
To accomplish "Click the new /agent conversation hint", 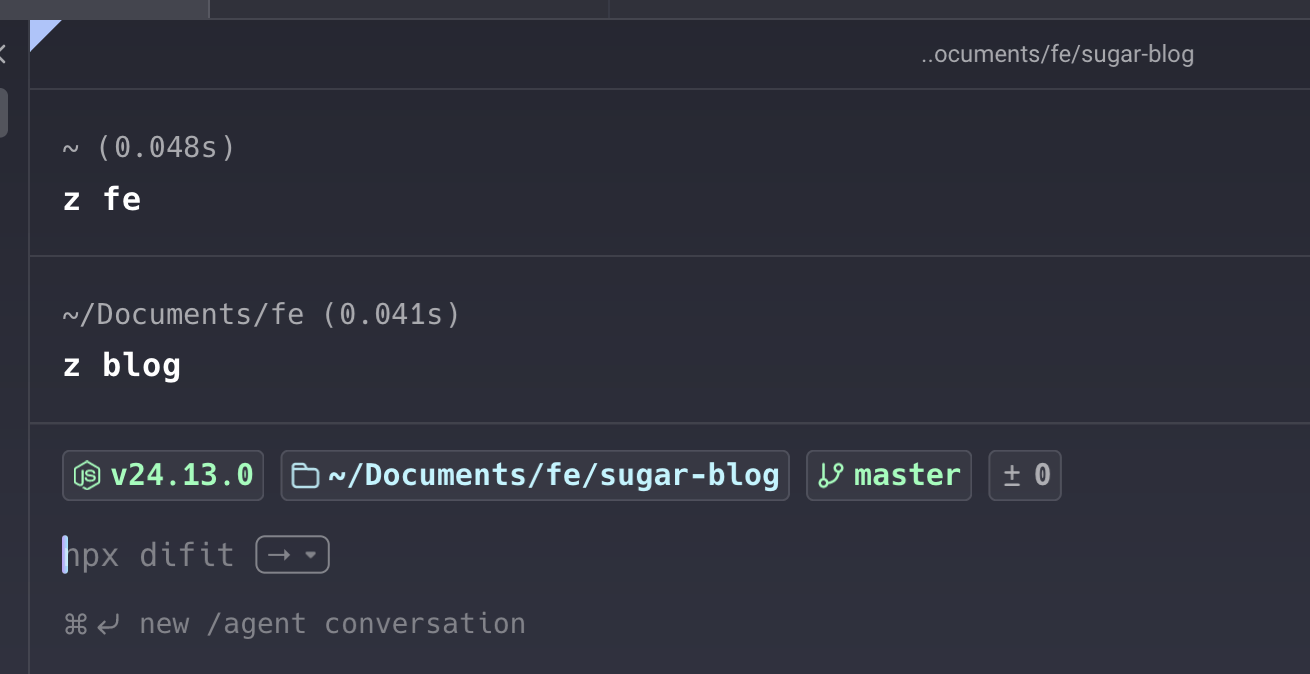I will (x=332, y=624).
